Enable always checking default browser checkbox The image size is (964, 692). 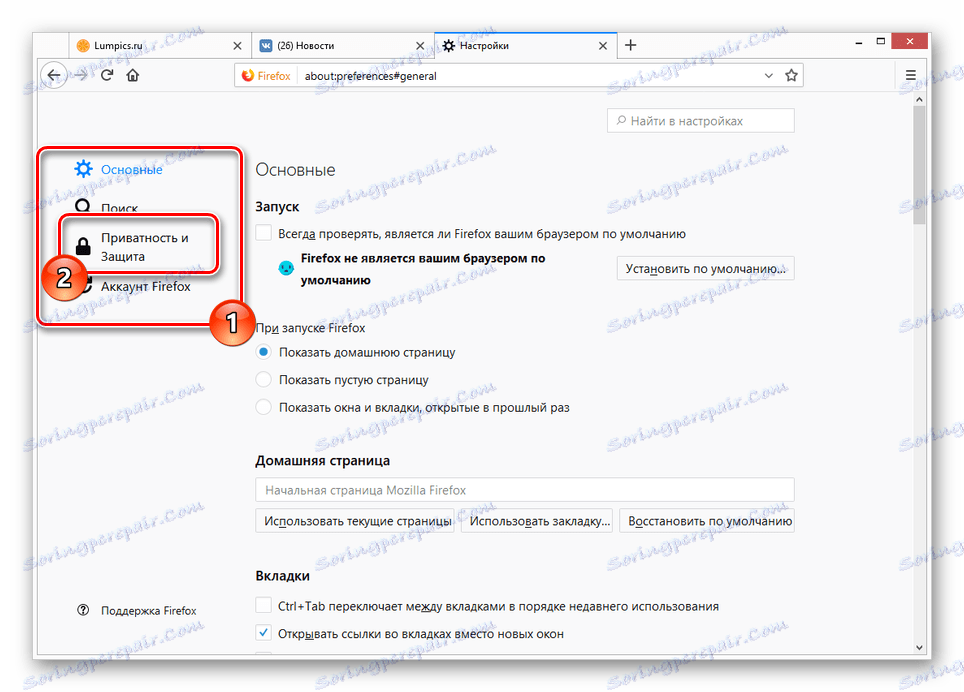coord(263,233)
